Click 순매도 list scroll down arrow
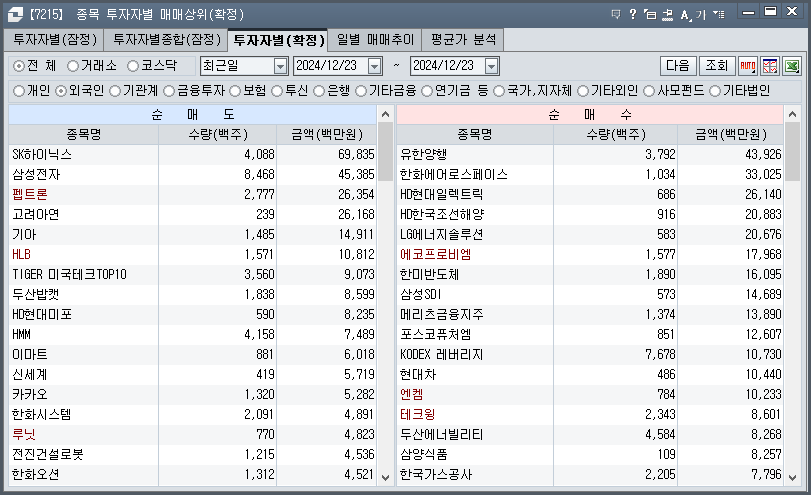This screenshot has height=495, width=811. [385, 477]
